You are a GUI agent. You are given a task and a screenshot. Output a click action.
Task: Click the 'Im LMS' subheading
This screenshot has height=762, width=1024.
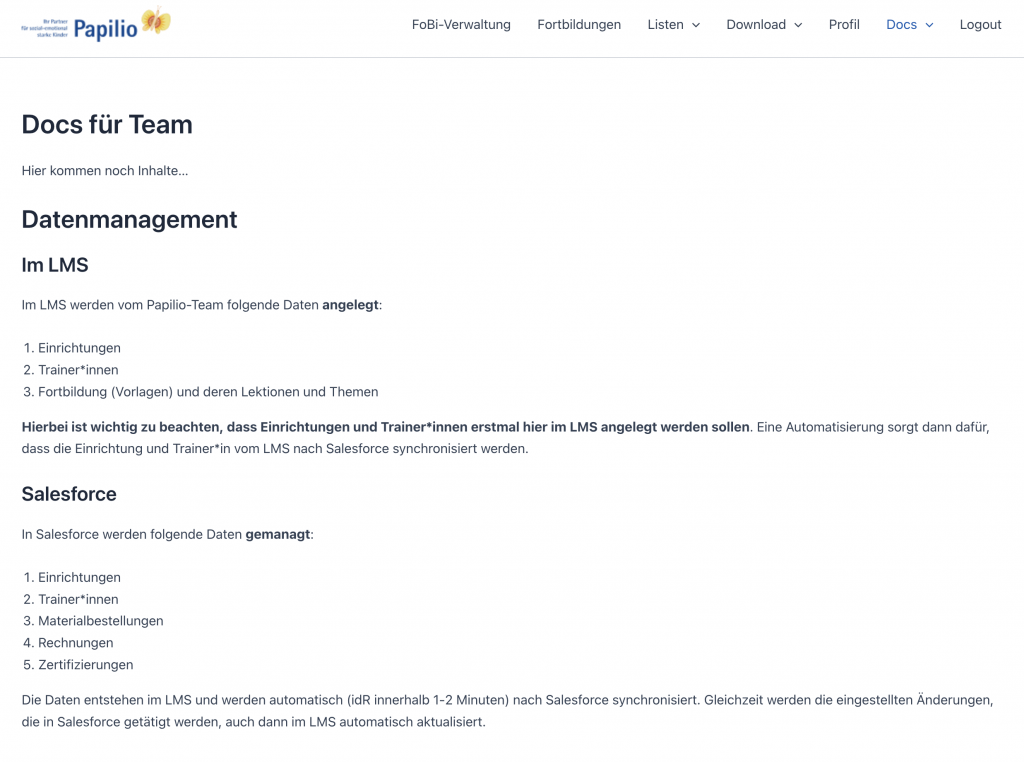55,265
